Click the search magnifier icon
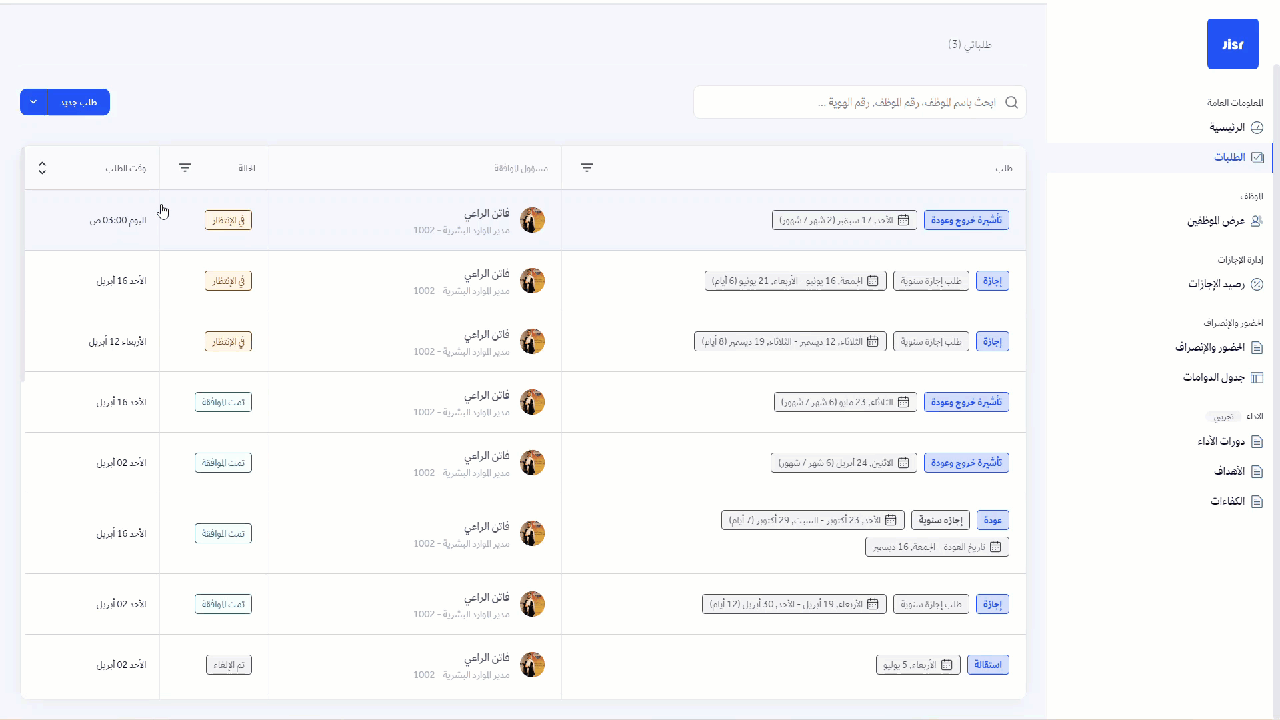The width and height of the screenshot is (1280, 720). (1011, 102)
